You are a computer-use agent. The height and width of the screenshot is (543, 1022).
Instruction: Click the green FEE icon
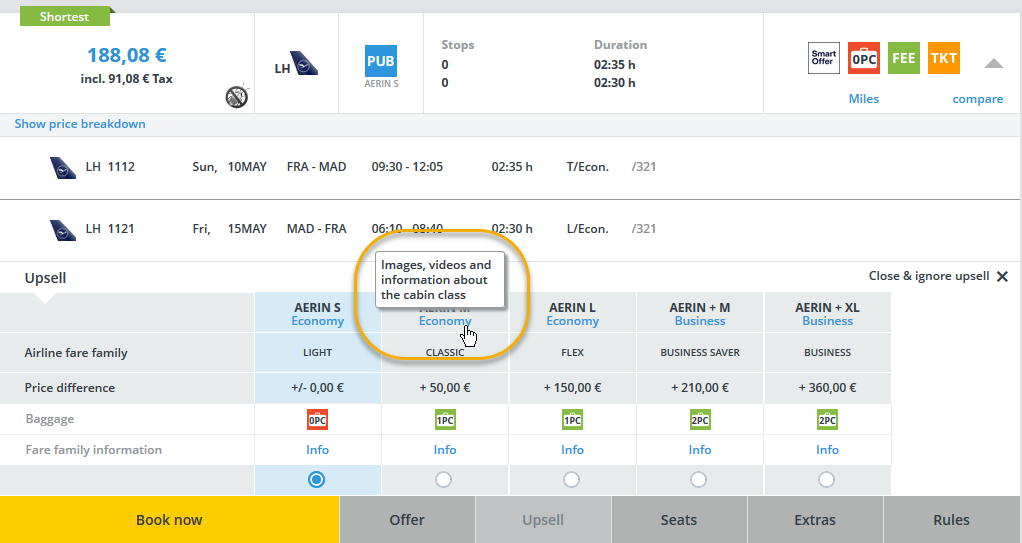[903, 58]
